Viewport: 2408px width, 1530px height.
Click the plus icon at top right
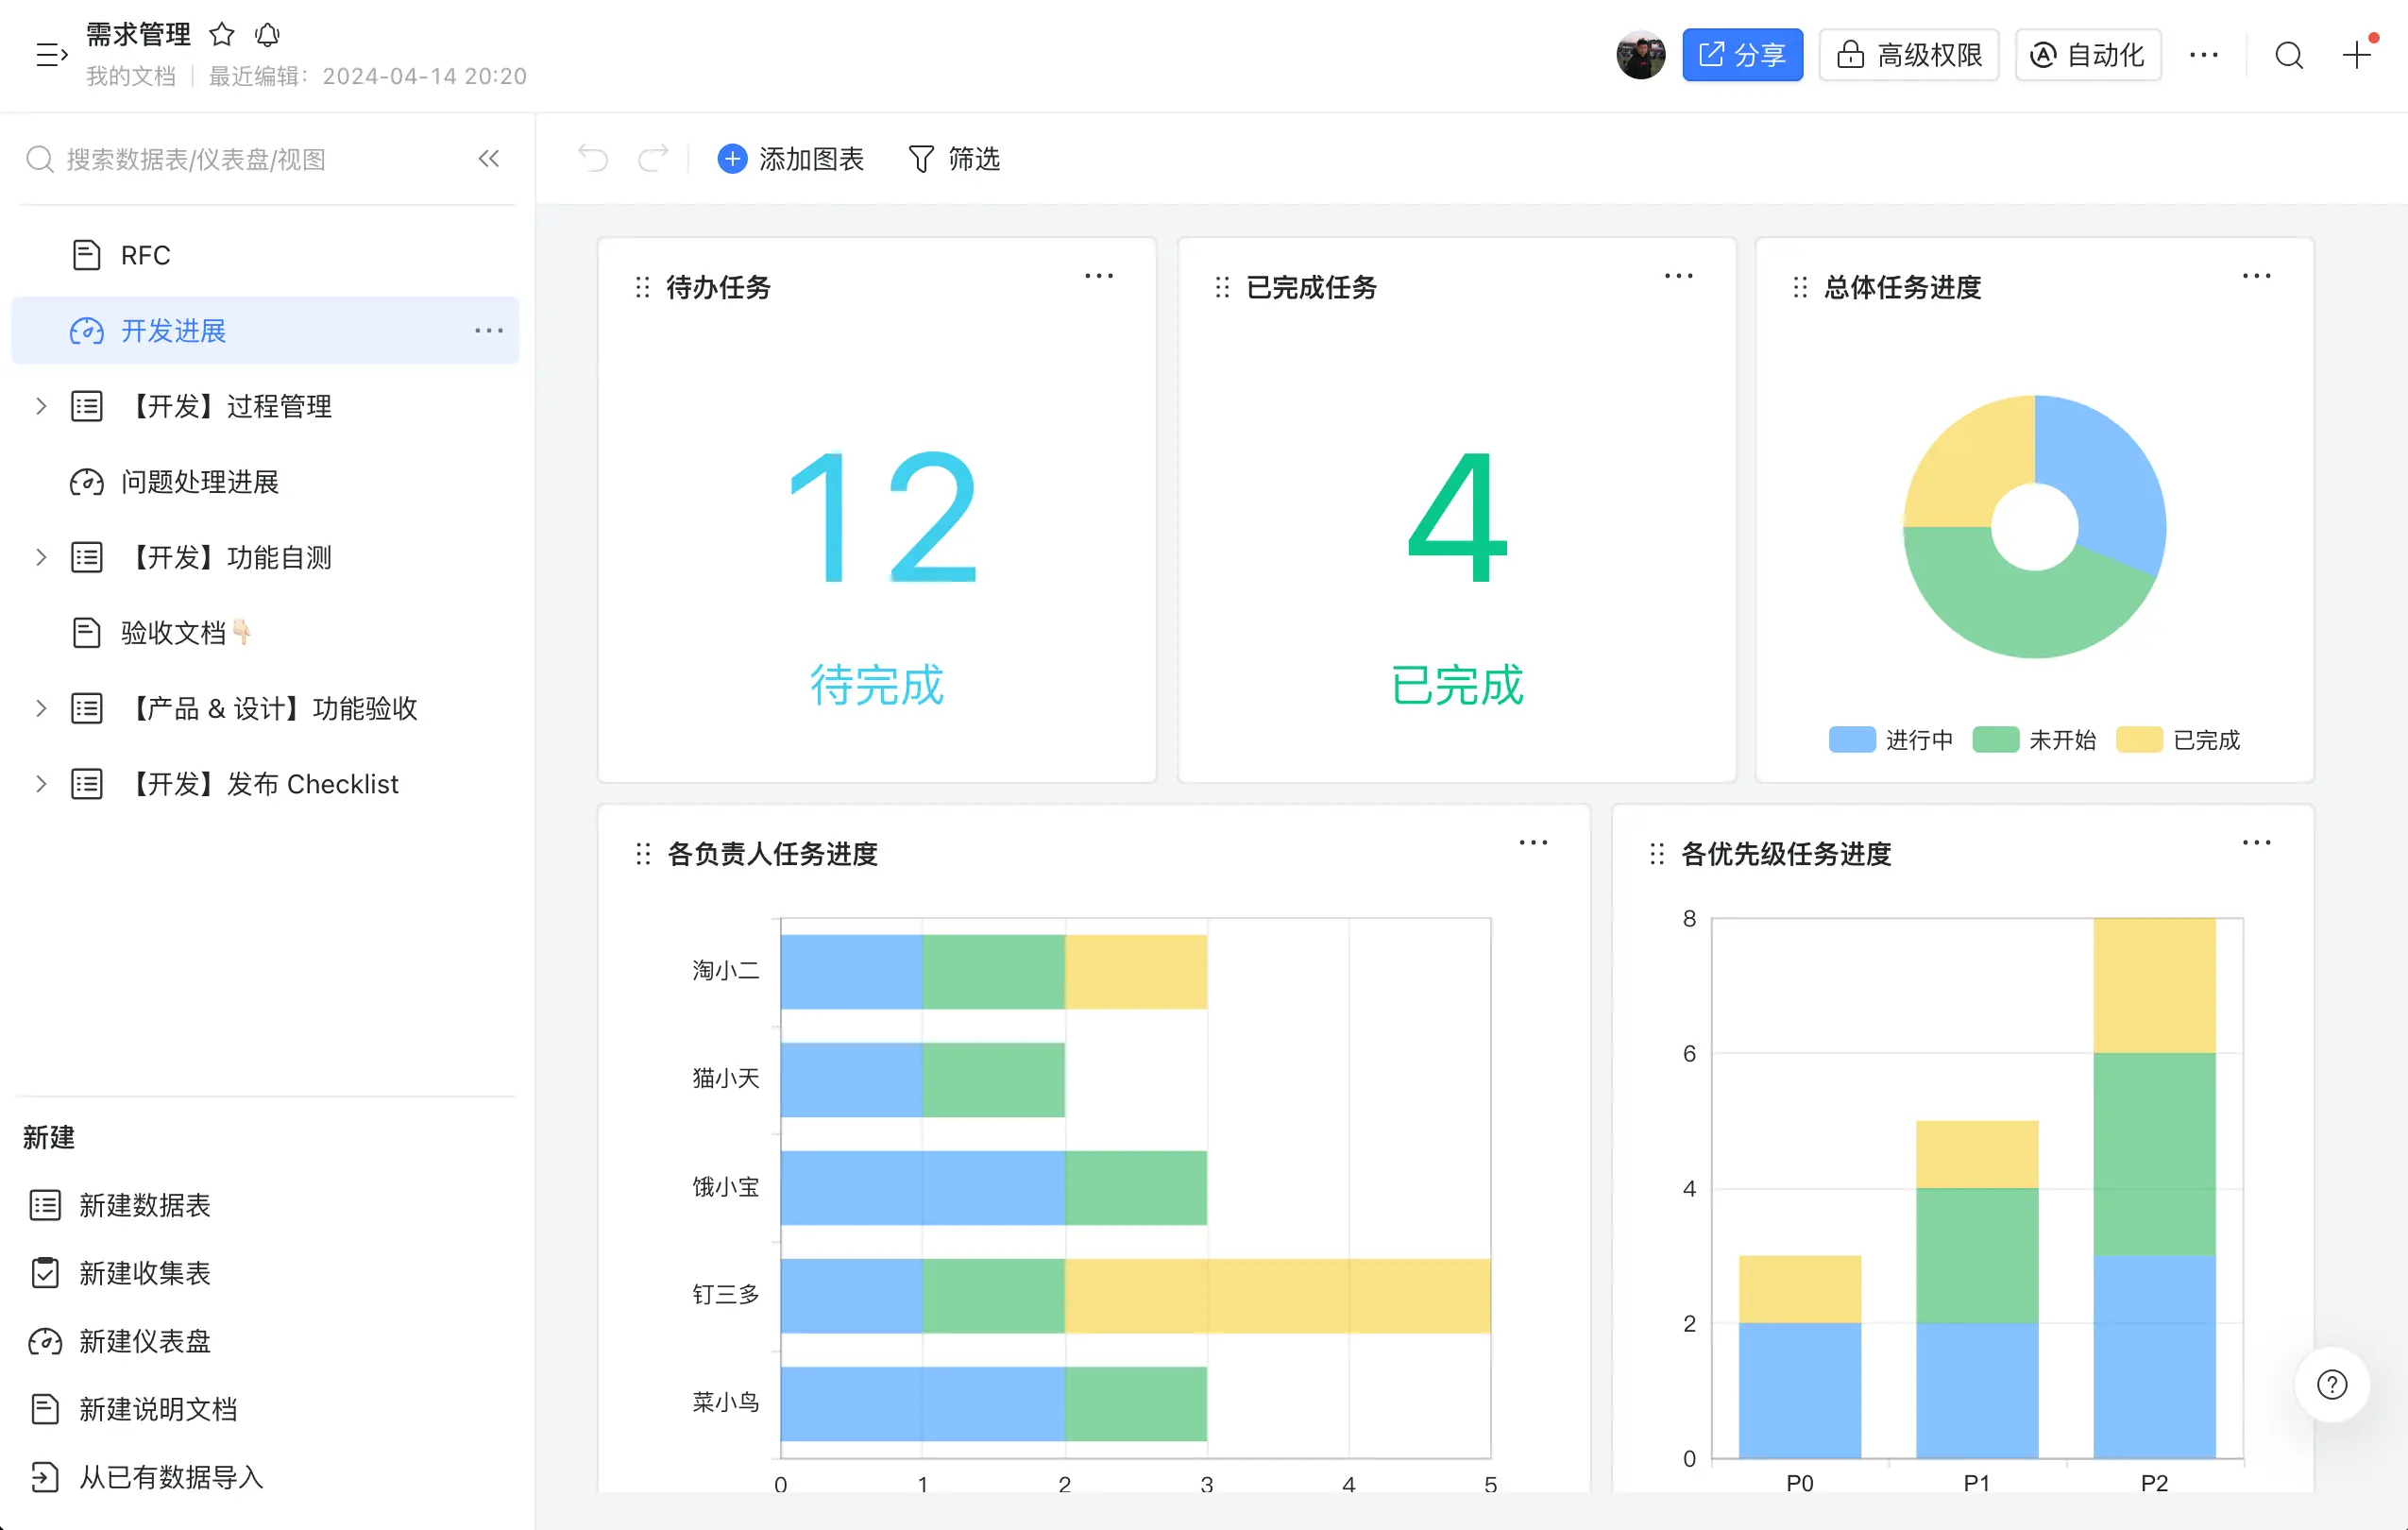2356,55
